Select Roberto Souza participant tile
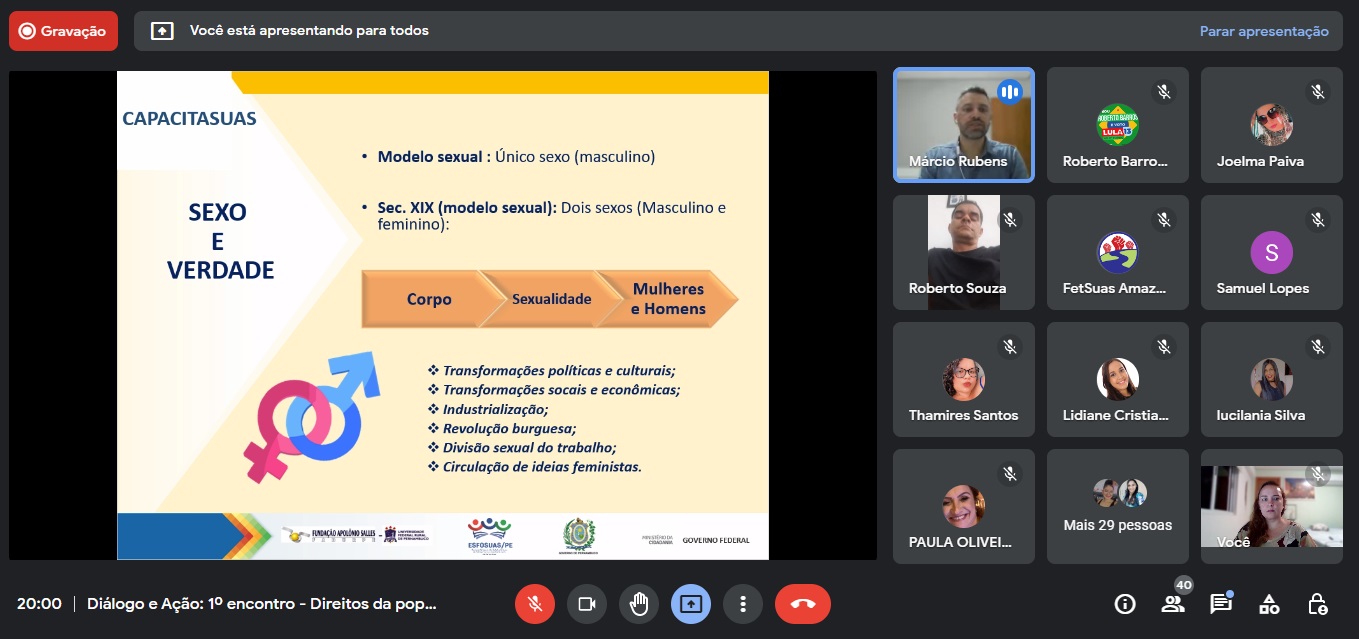The height and width of the screenshot is (639, 1359). (x=963, y=252)
